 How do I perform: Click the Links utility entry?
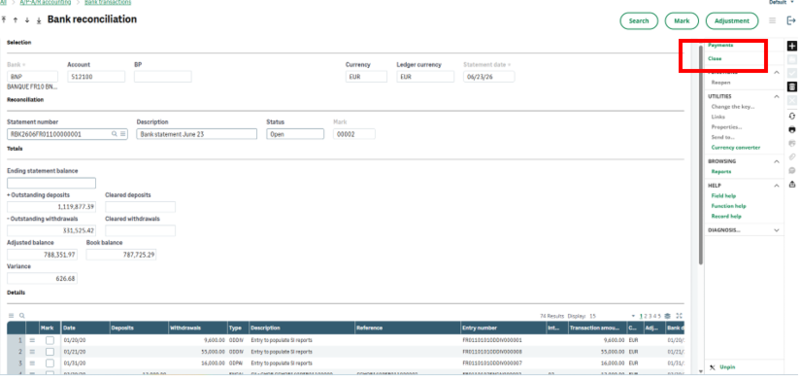718,117
